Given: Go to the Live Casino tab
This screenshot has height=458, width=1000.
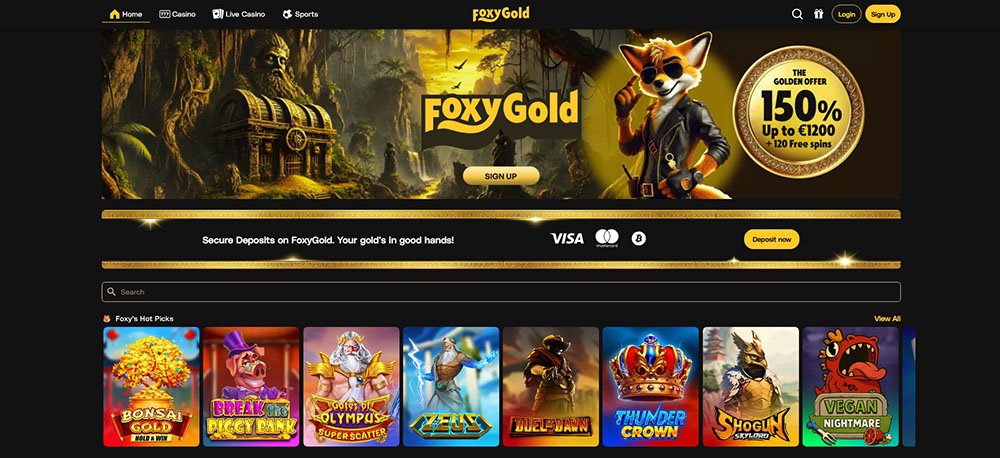Looking at the screenshot, I should pos(239,14).
